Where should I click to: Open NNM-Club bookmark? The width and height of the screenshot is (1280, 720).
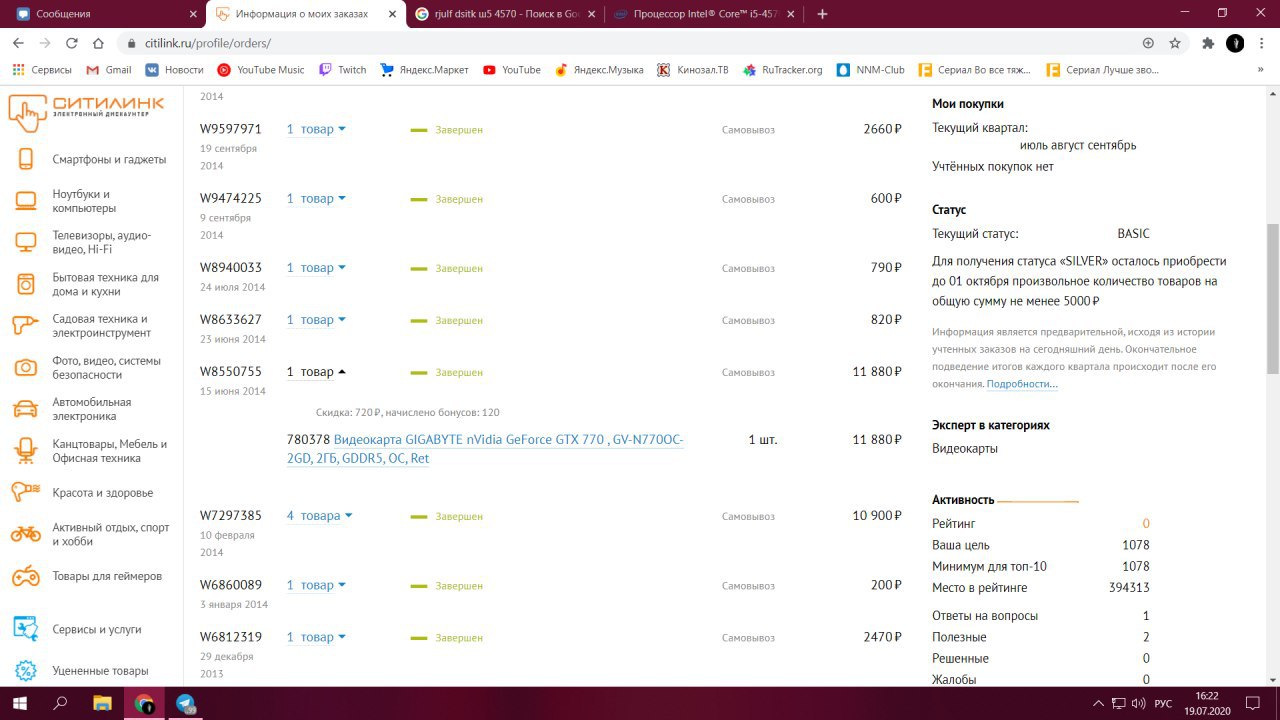tap(870, 70)
